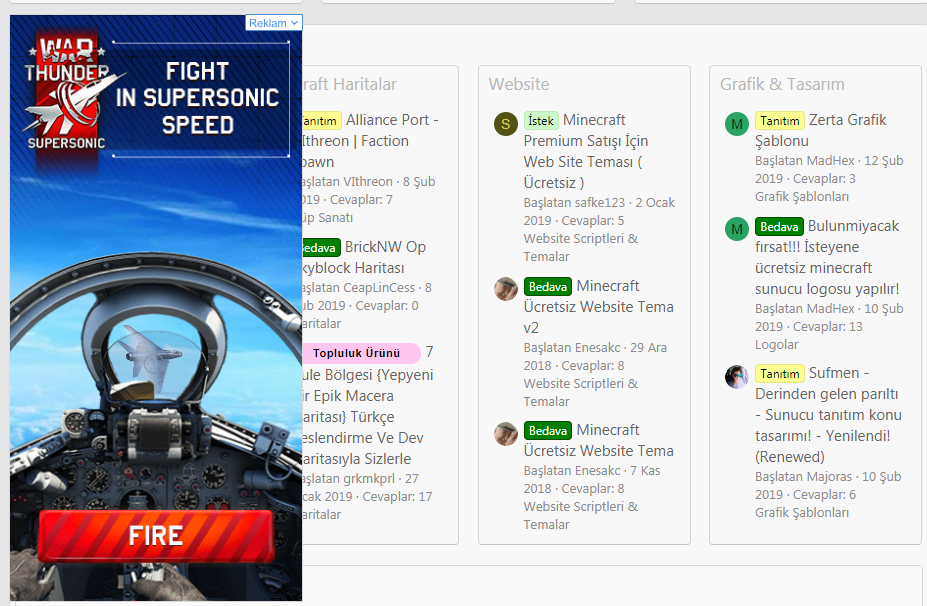Click the FIRE button in War Thunder ad
The image size is (927, 606).
(156, 536)
